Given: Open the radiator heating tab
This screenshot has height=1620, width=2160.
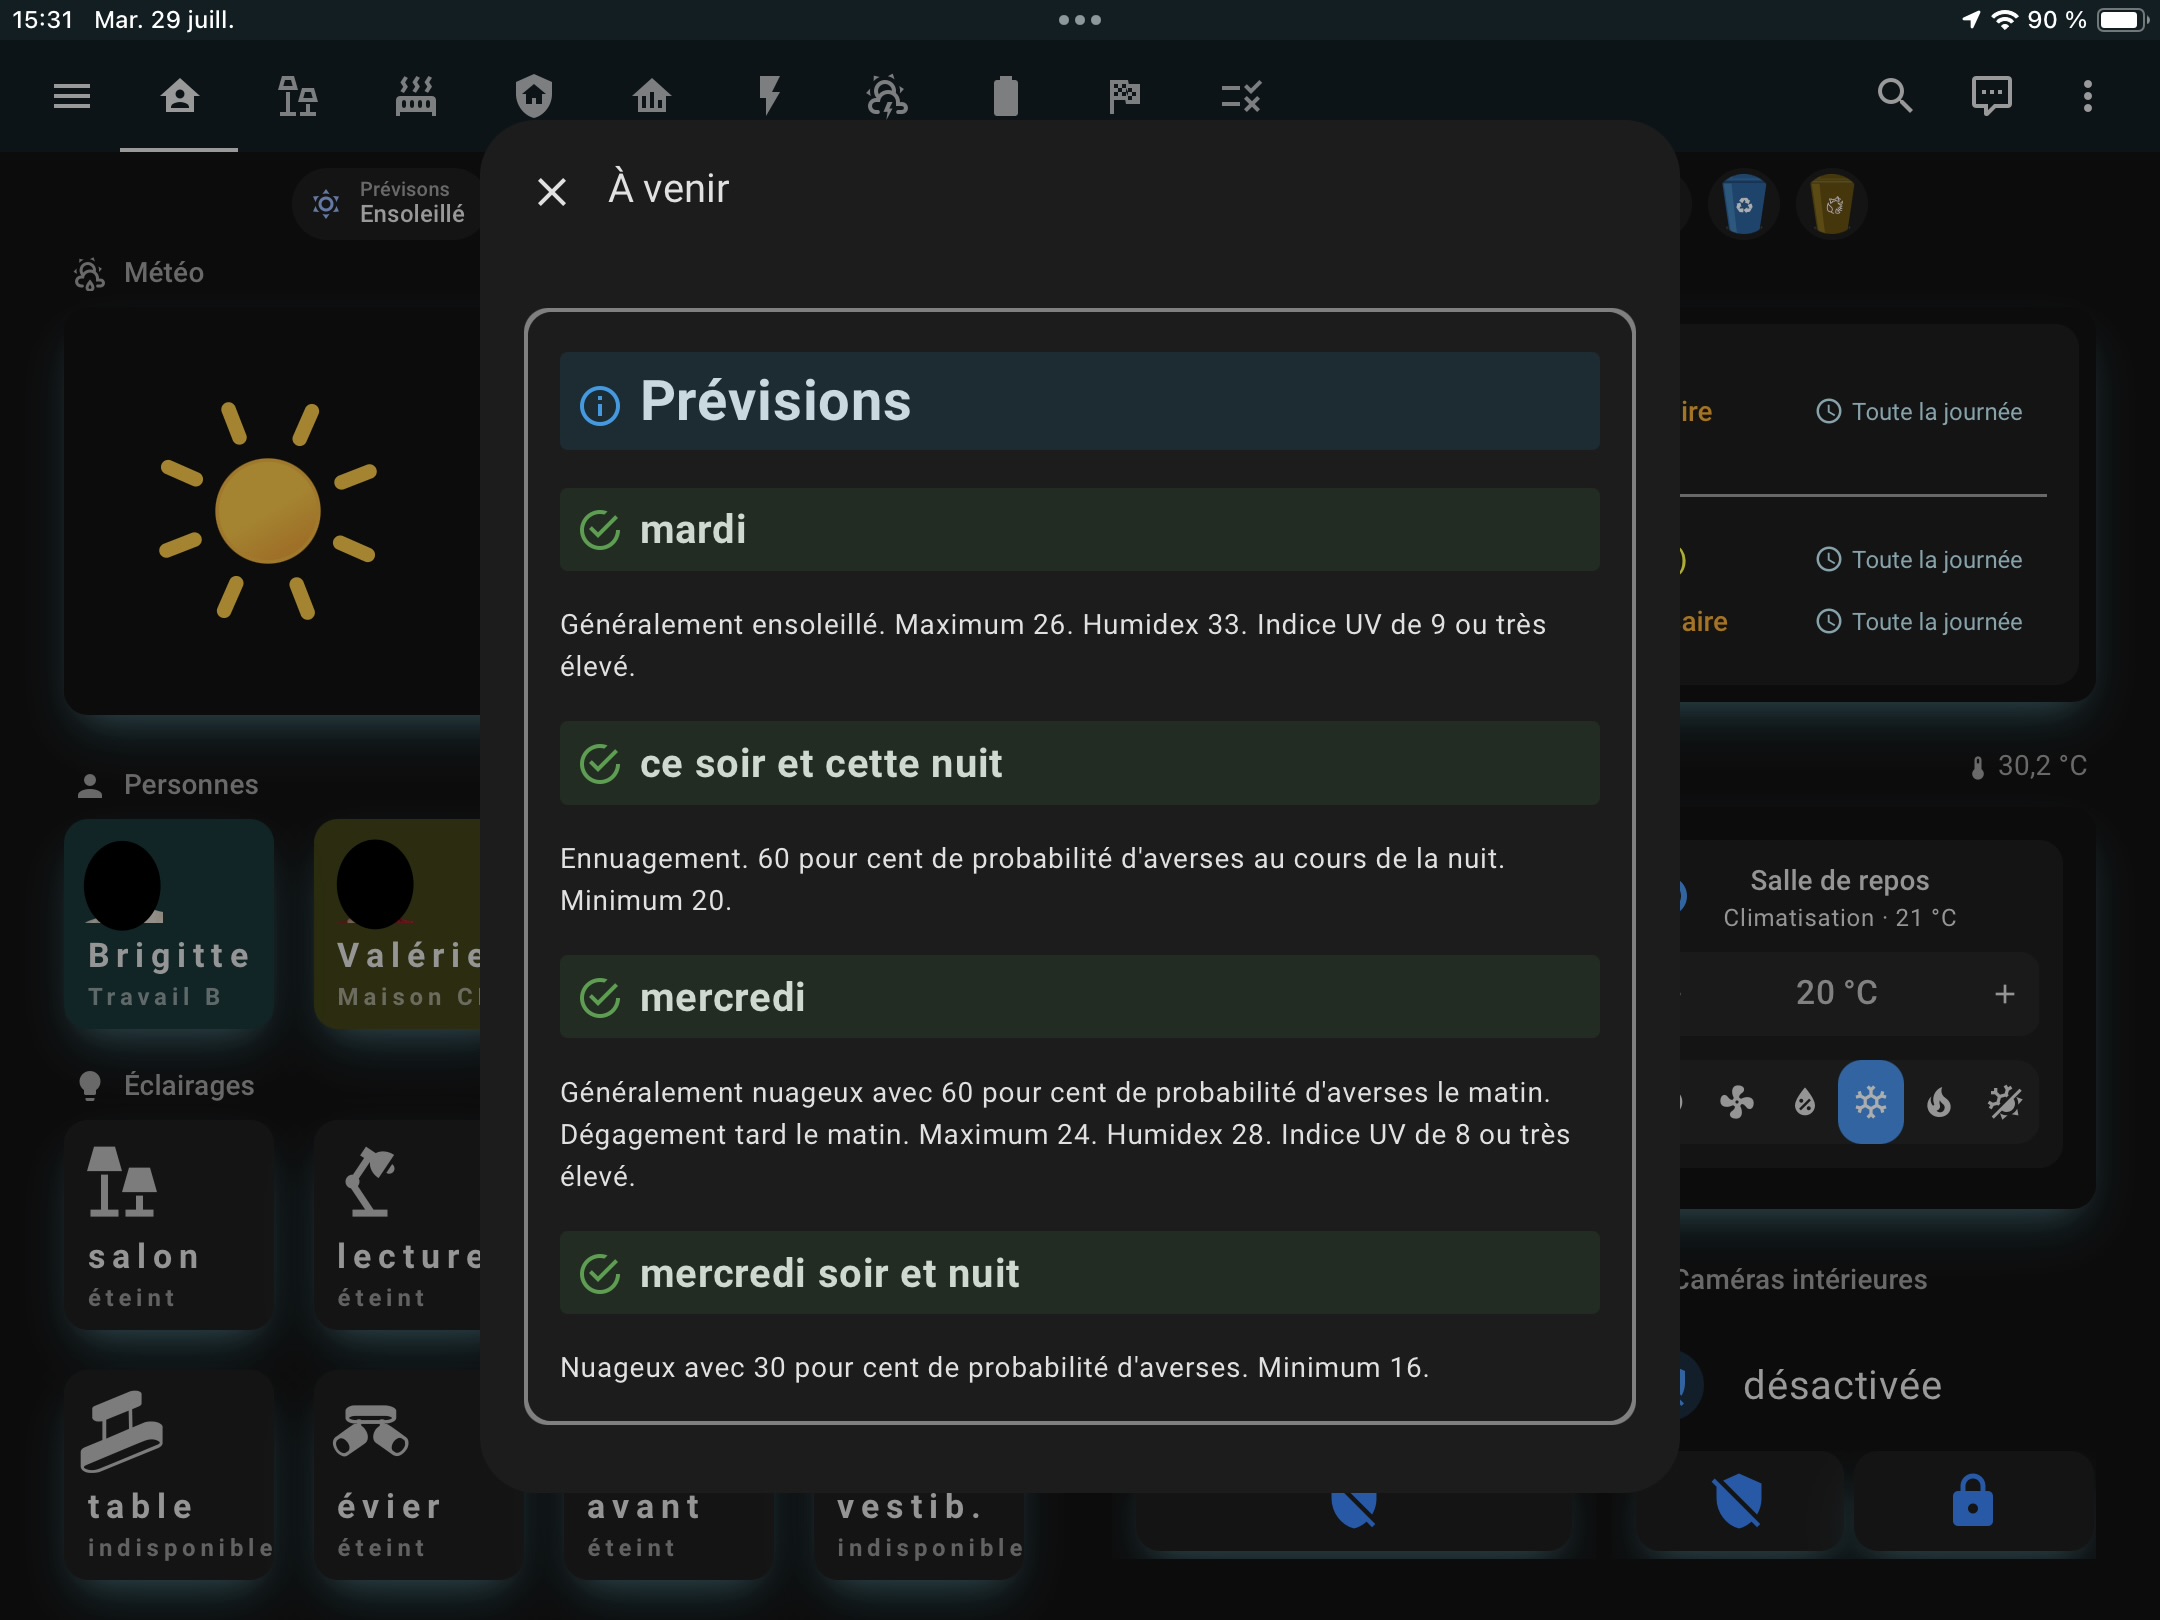Looking at the screenshot, I should pyautogui.click(x=416, y=96).
